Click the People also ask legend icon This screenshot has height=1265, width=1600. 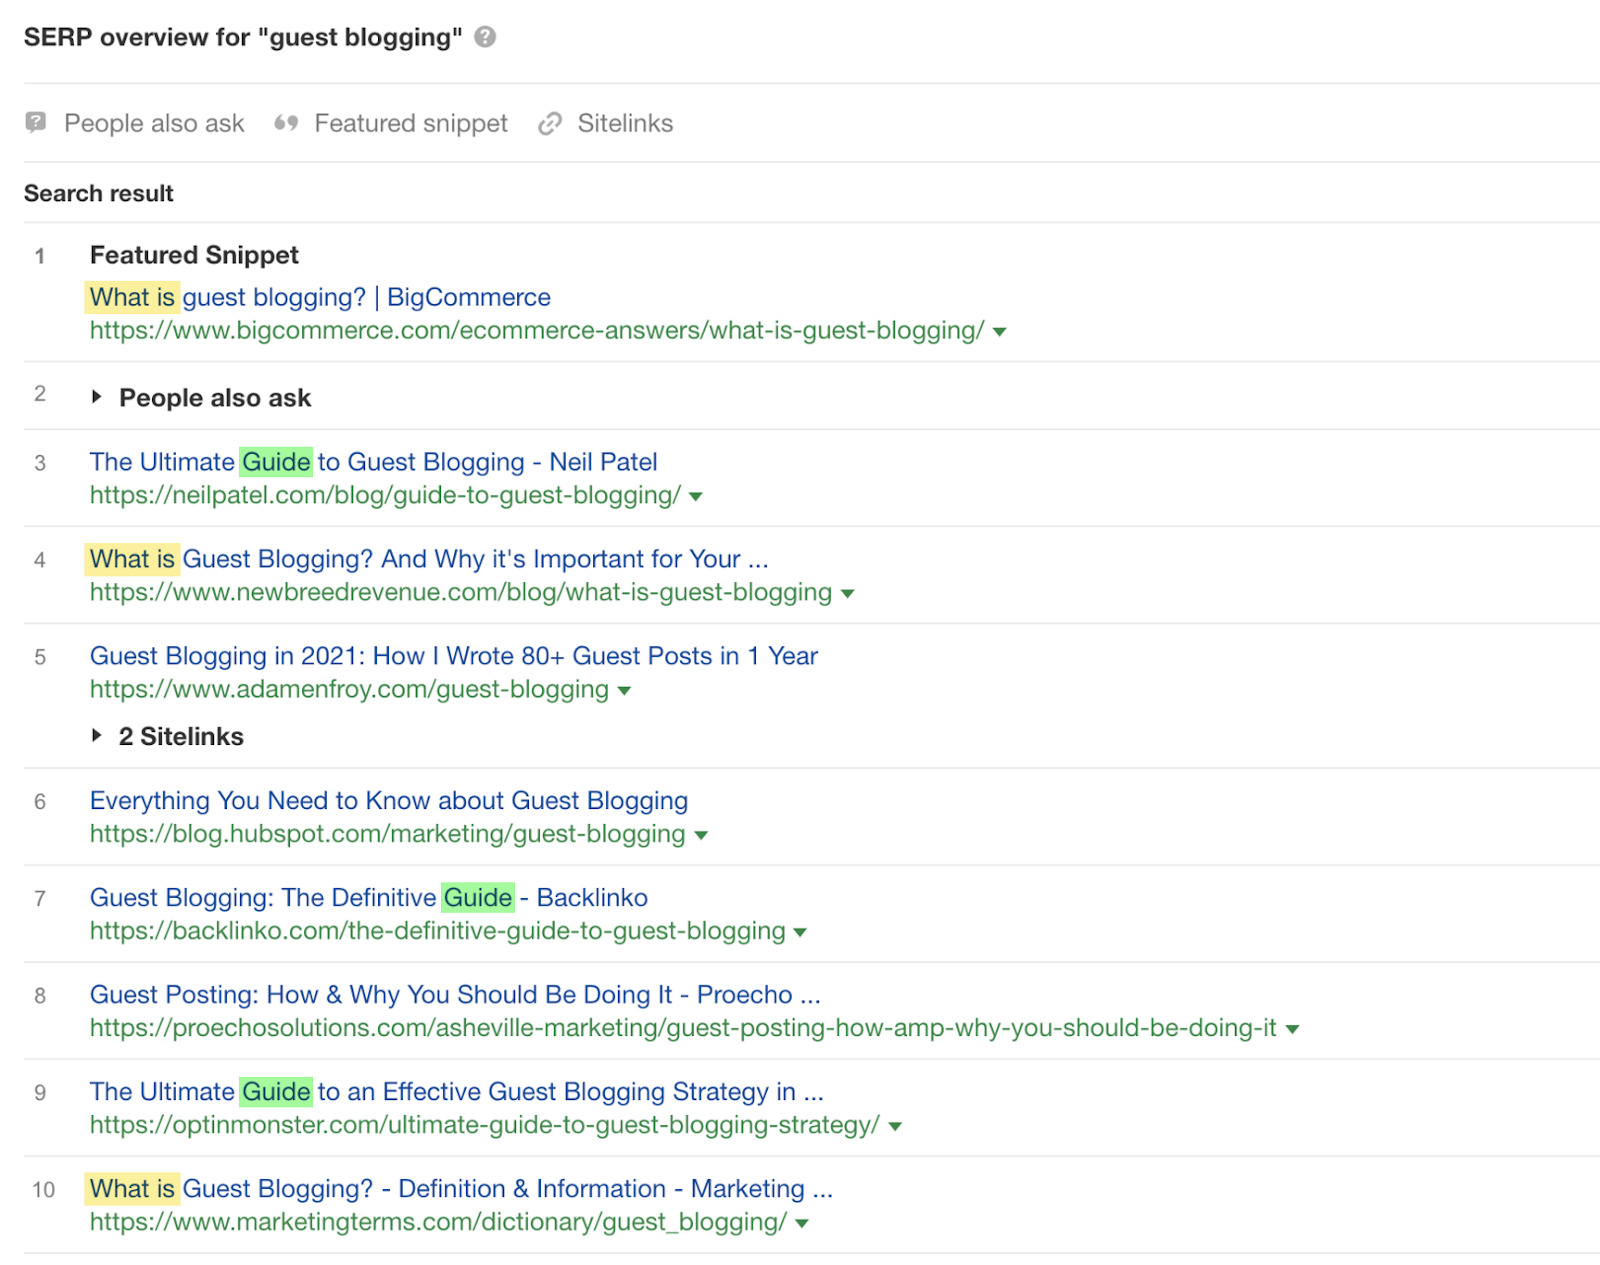(36, 123)
